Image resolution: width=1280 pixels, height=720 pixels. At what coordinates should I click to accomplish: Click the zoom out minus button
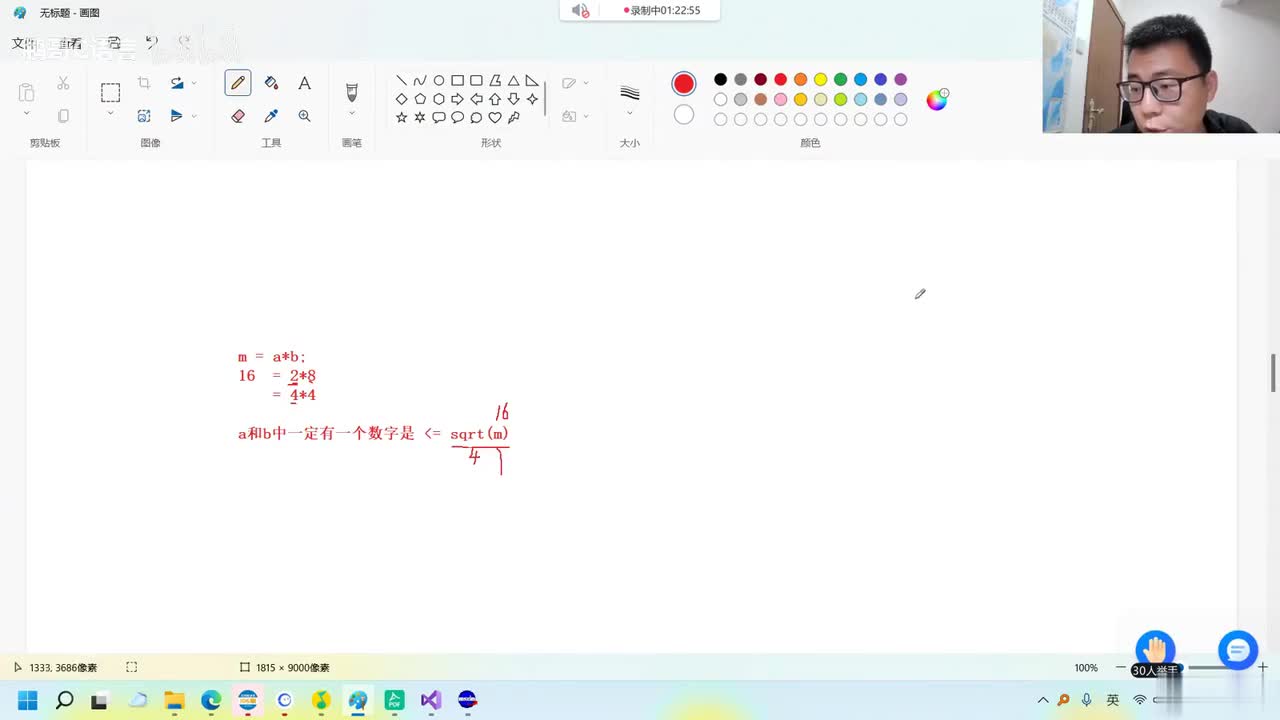click(1120, 667)
